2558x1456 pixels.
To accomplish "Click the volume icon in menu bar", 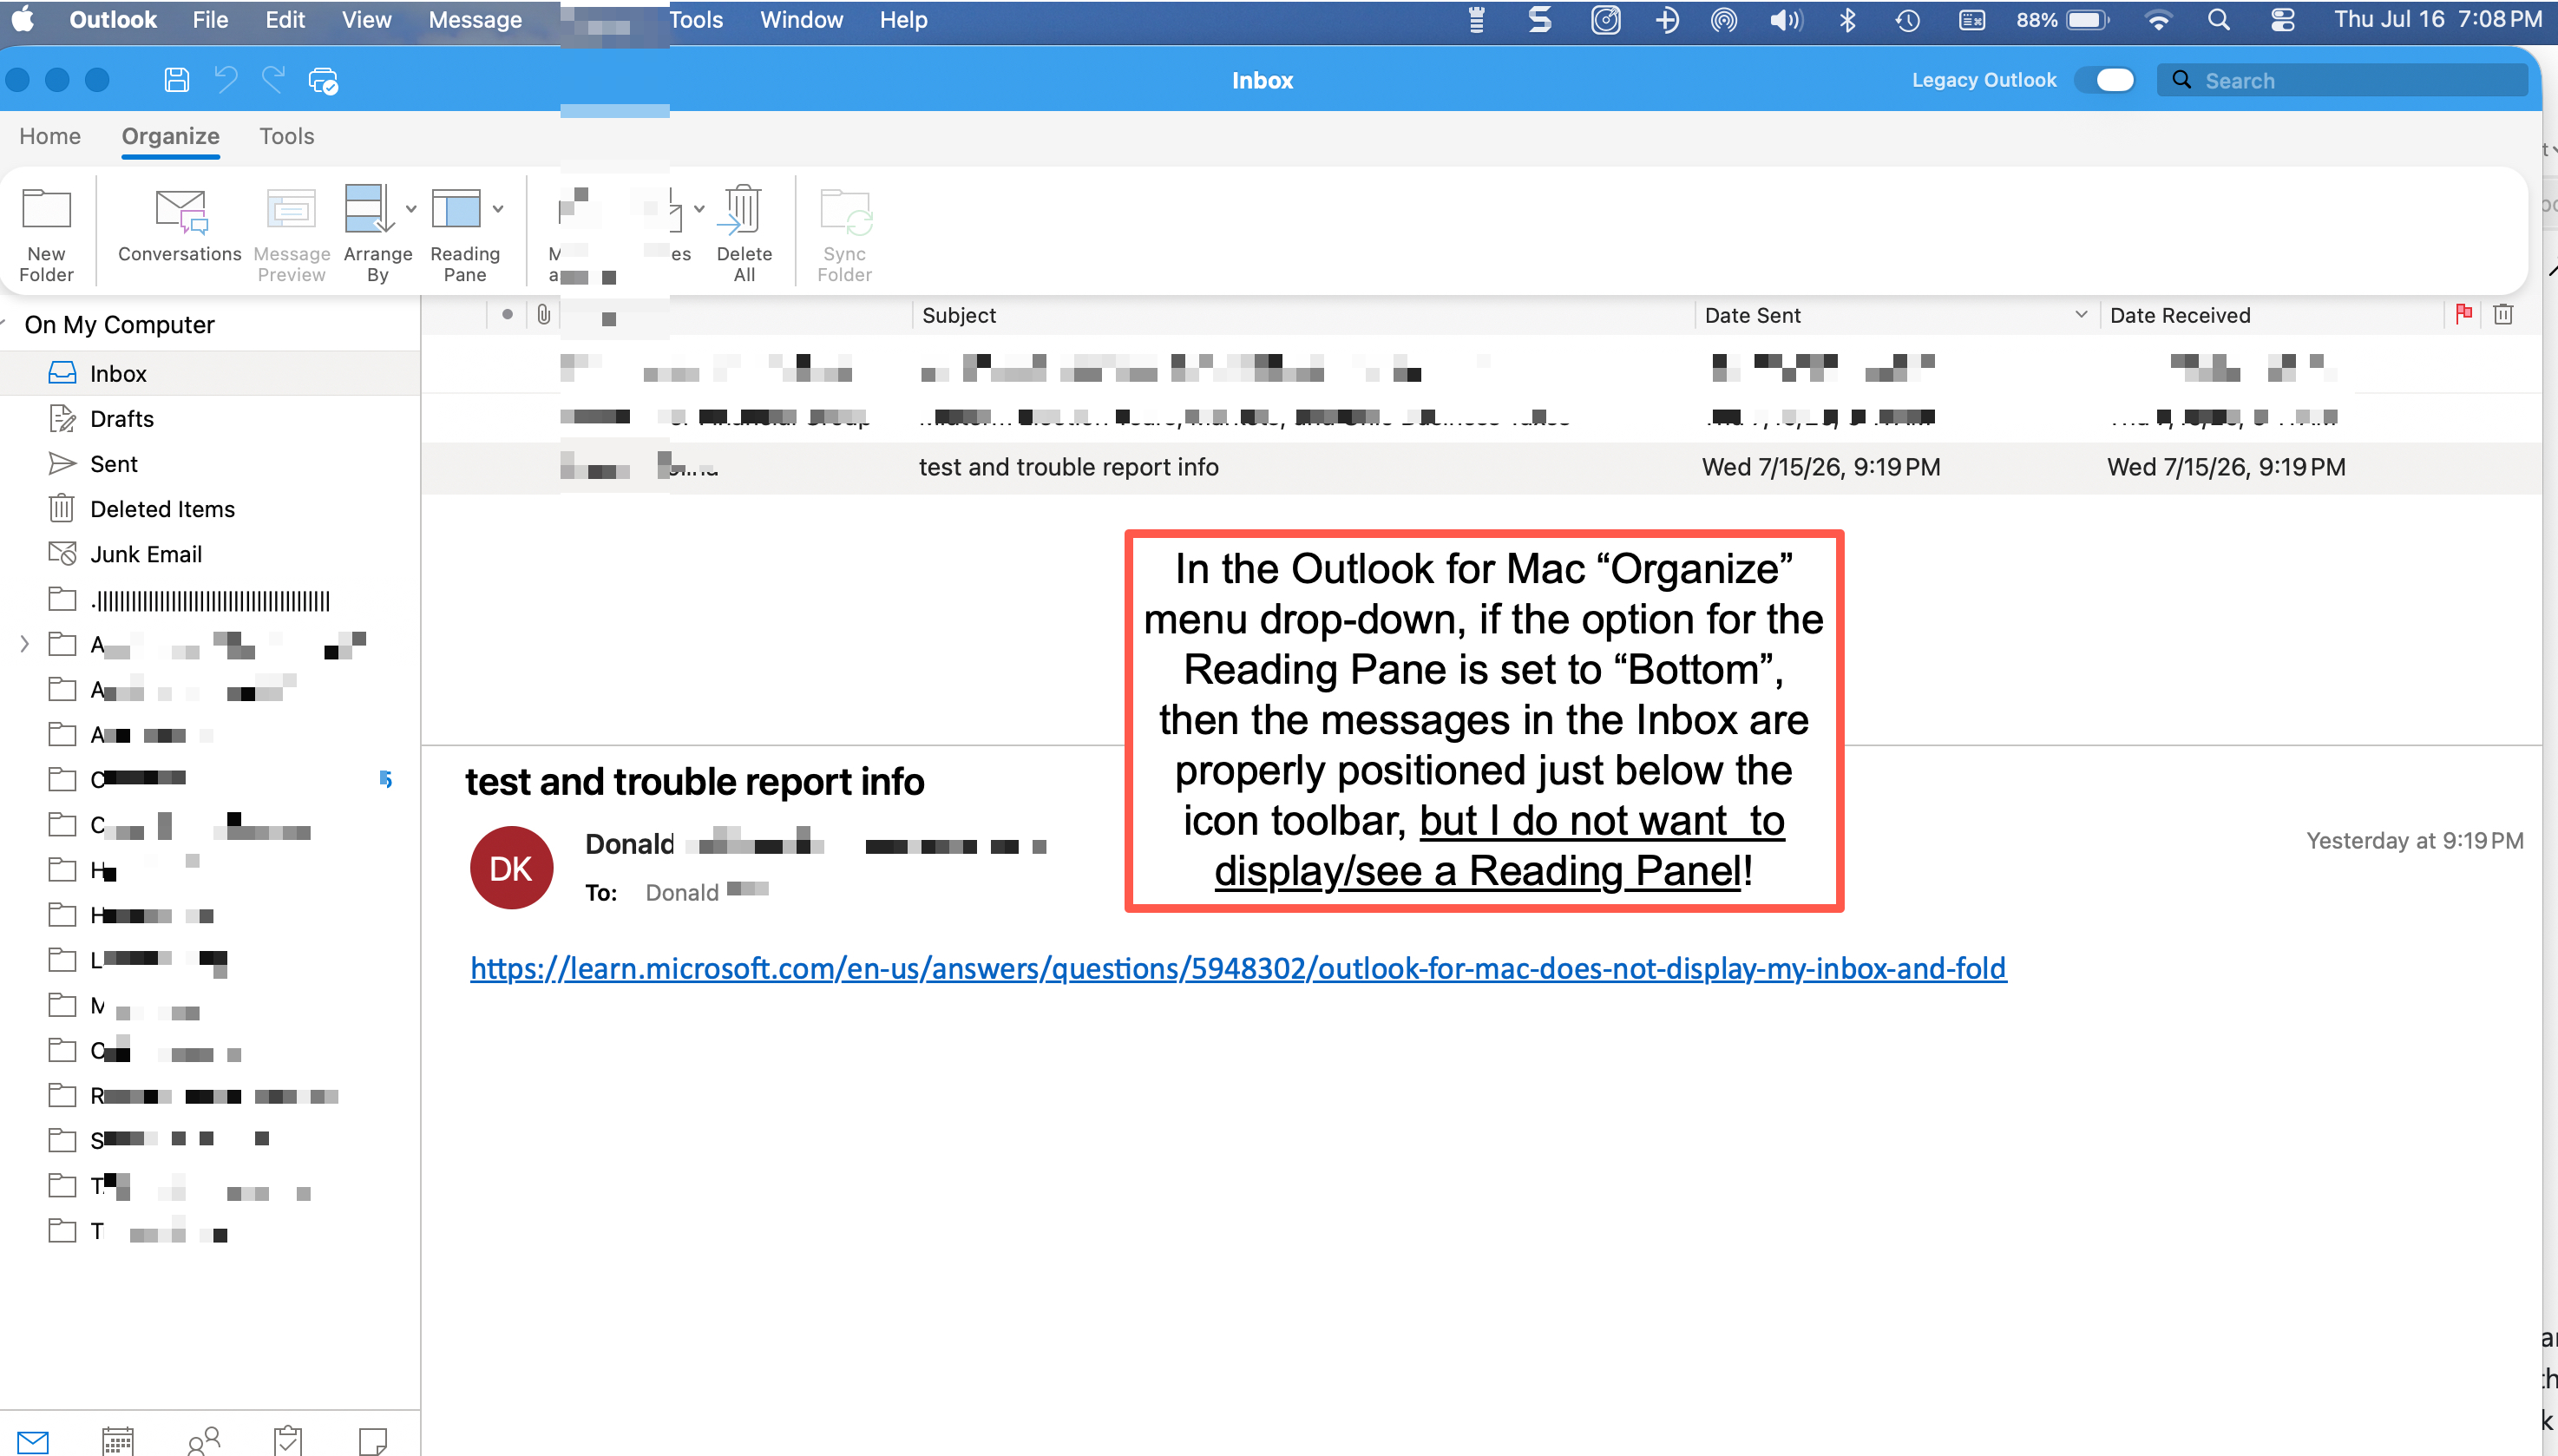I will [1786, 20].
